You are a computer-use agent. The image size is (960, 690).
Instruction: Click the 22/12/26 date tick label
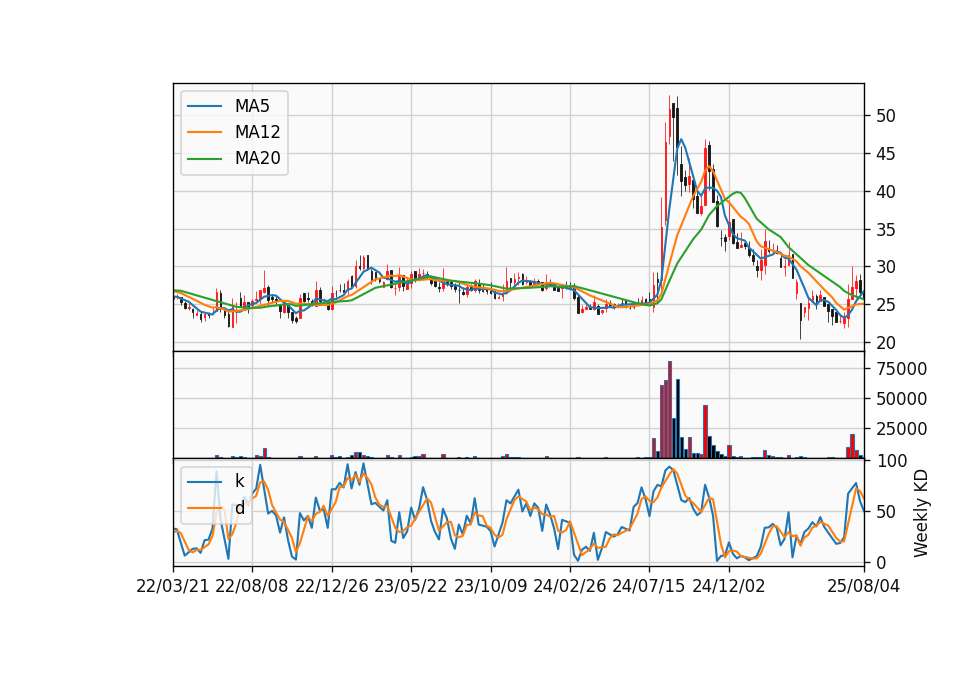332,586
